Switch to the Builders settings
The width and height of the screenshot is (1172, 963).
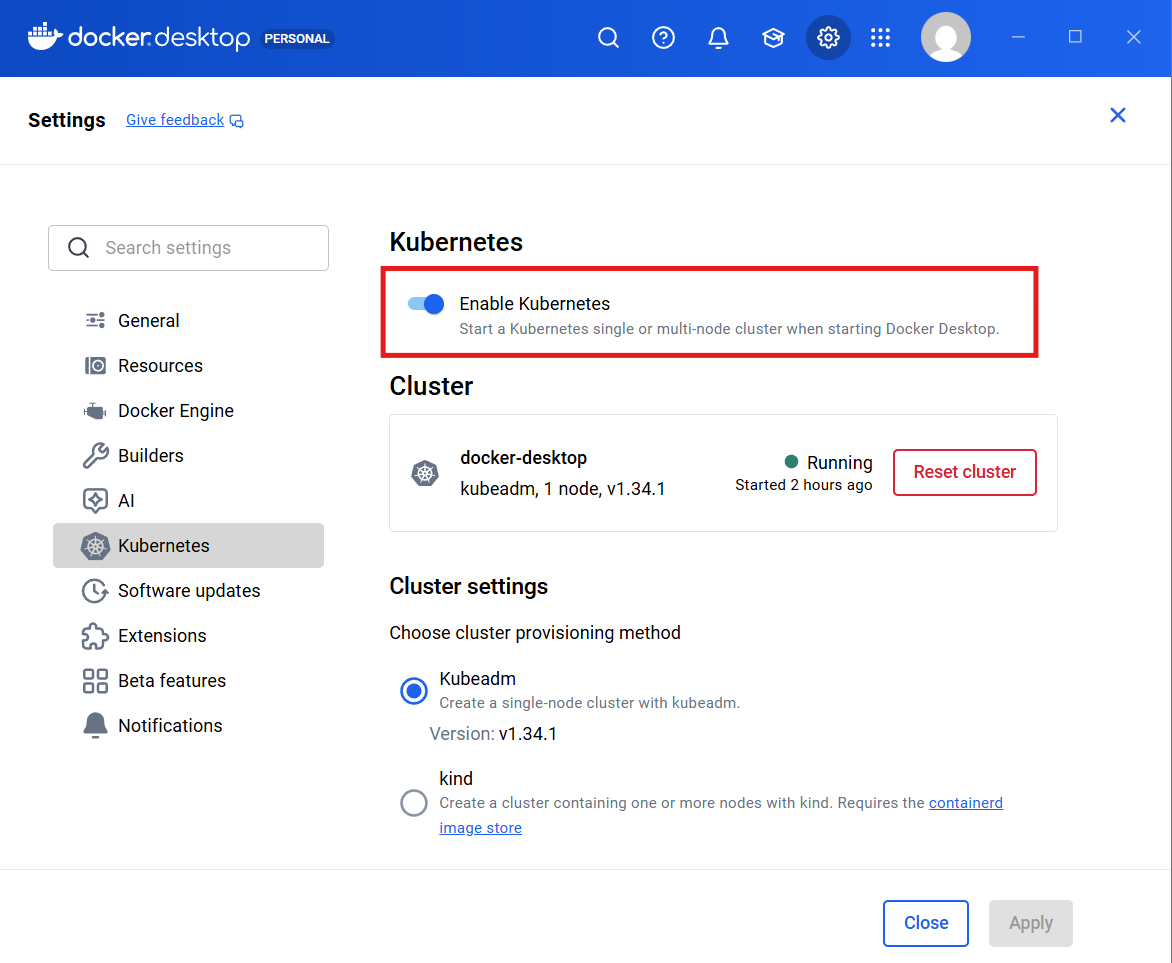(188, 455)
